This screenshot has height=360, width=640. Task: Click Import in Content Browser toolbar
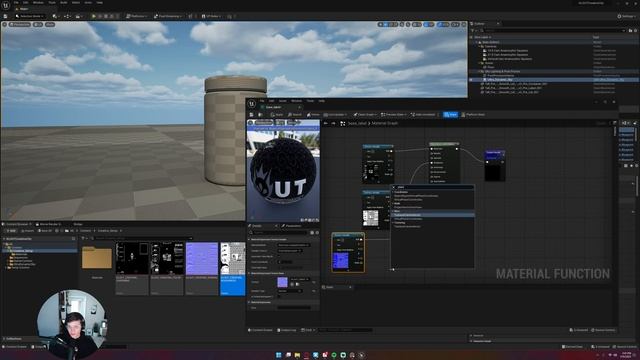27,231
